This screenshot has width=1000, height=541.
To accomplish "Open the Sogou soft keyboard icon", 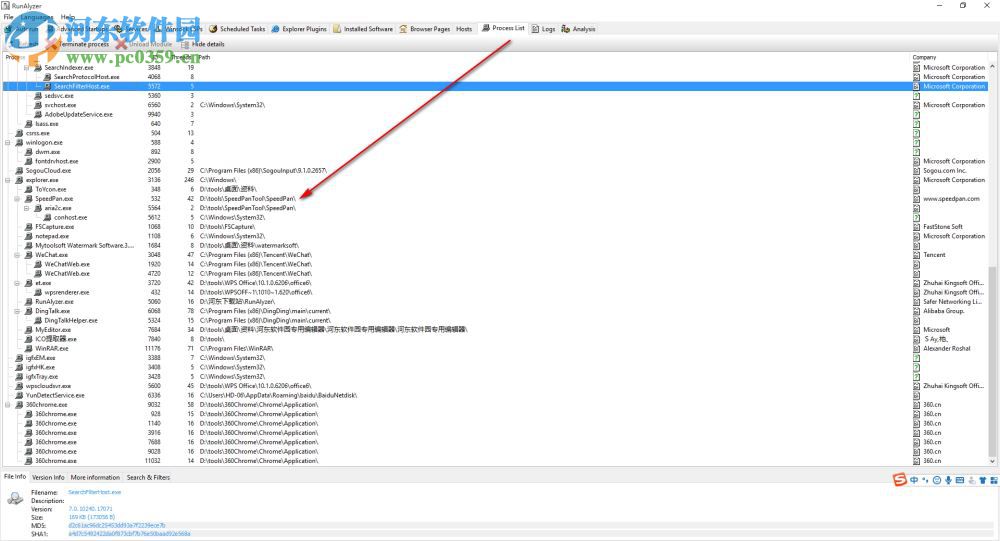I will pyautogui.click(x=960, y=480).
